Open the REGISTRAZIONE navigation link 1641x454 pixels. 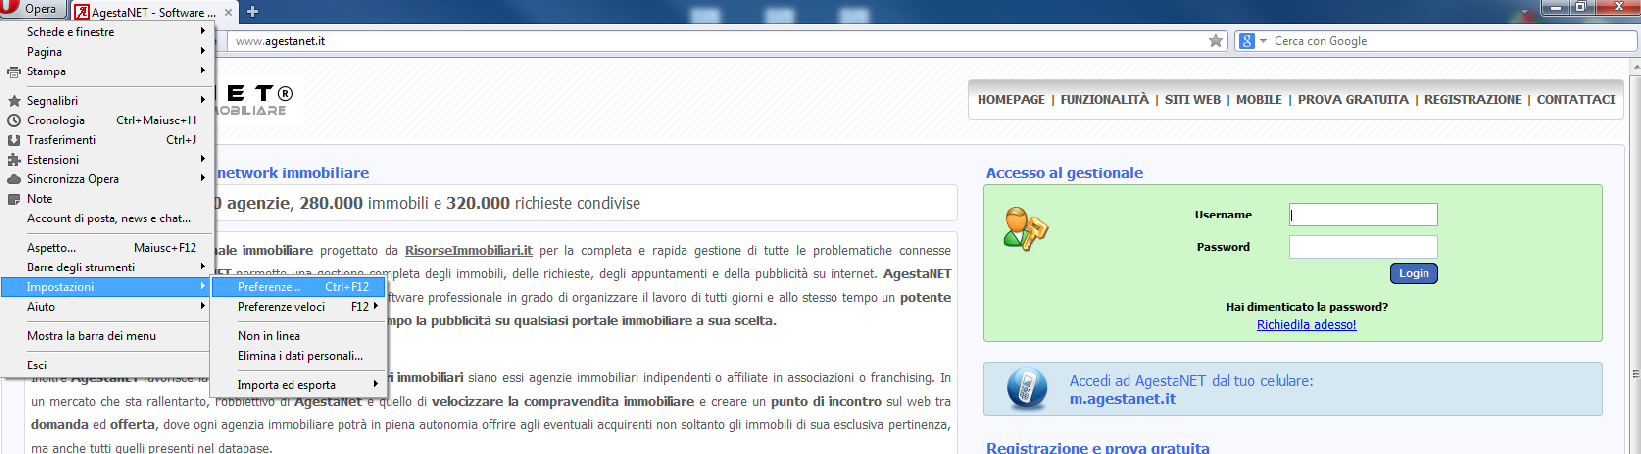pos(1472,100)
